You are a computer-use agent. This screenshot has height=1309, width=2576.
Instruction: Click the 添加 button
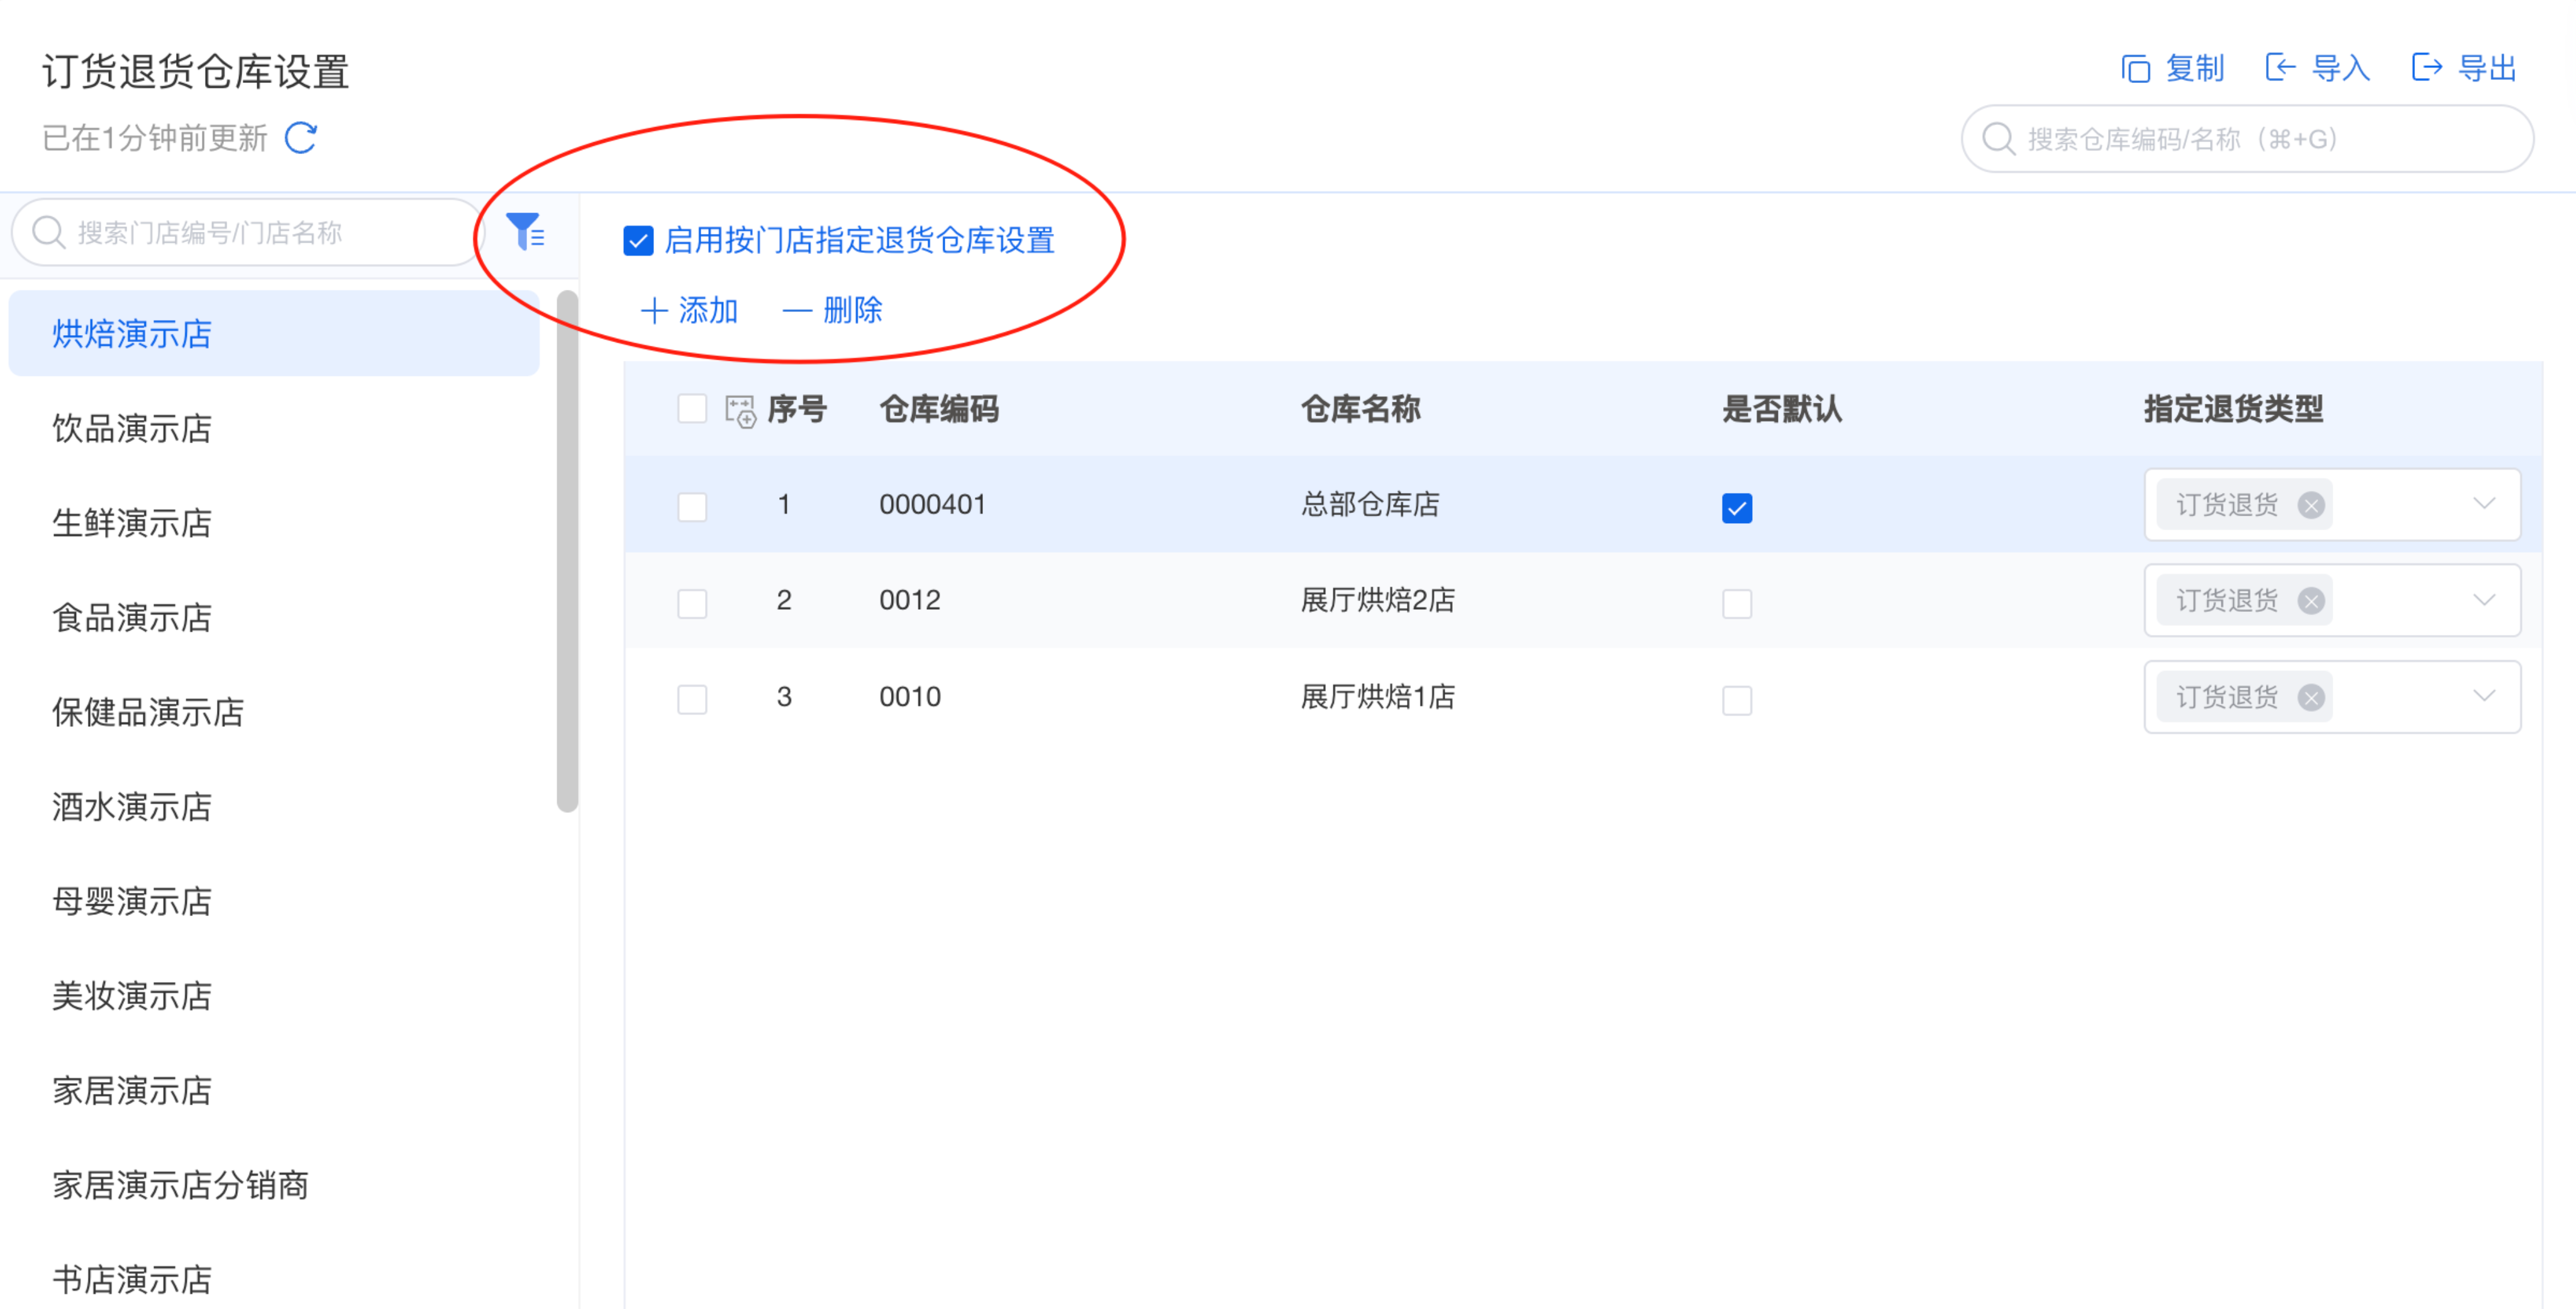click(689, 310)
